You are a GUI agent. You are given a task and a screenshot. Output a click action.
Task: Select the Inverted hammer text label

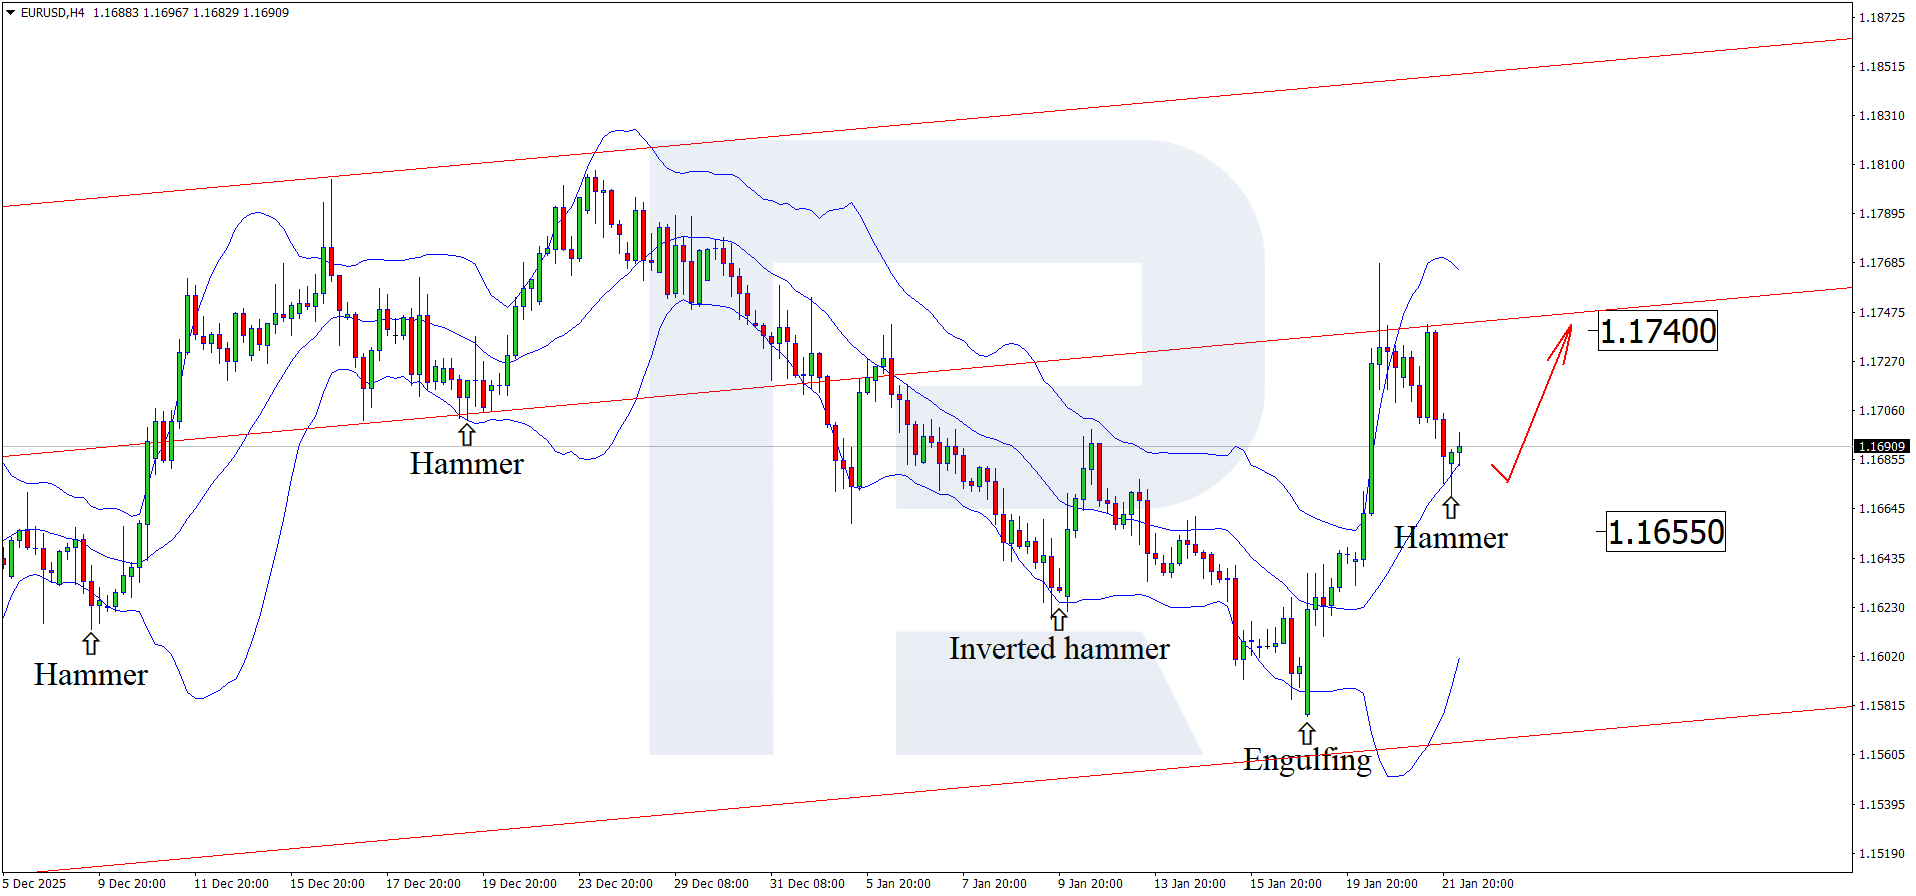pyautogui.click(x=1059, y=649)
